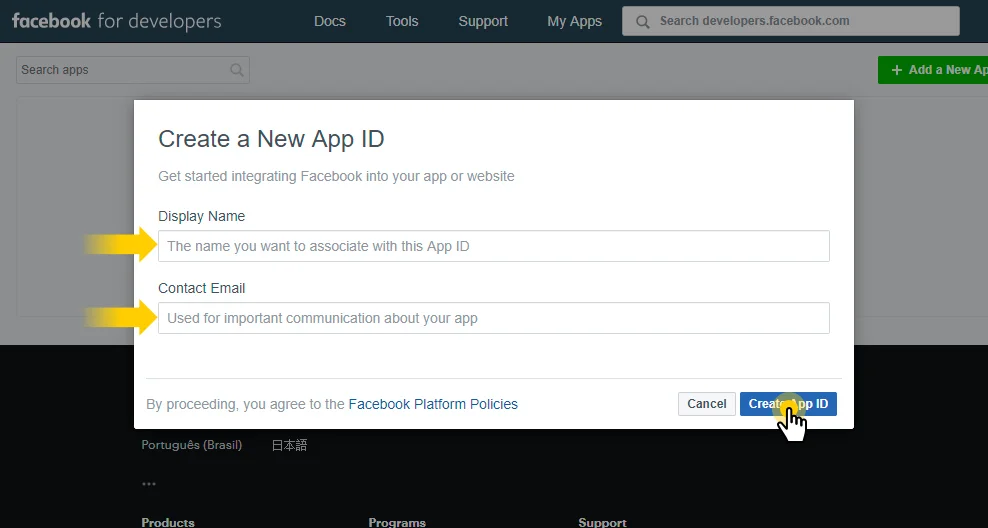Click the Add a New App button
Screen dimensions: 988x528
pos(933,70)
